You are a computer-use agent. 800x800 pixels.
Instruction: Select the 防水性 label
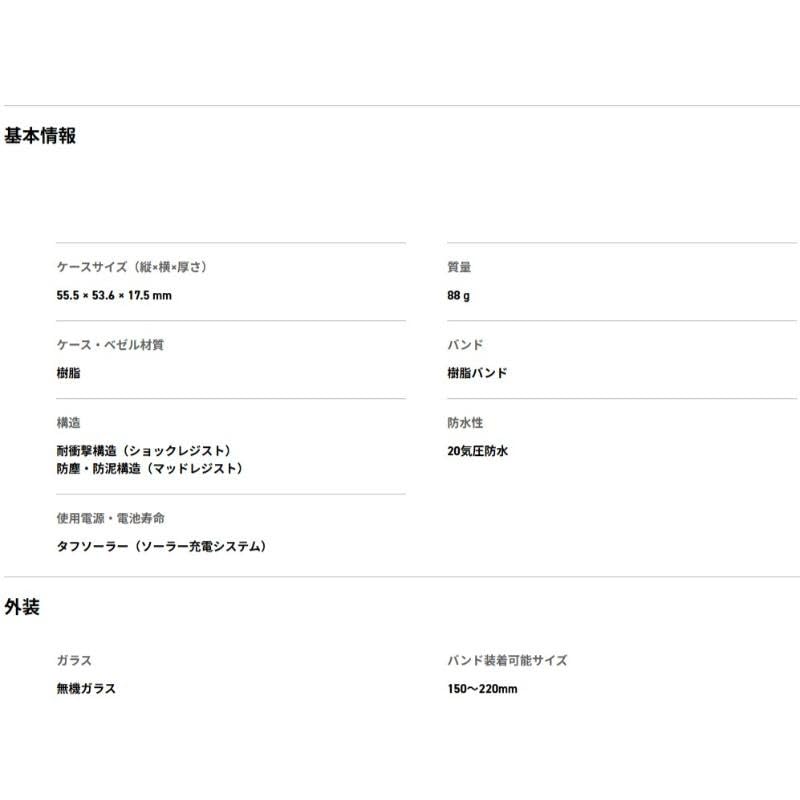click(465, 423)
